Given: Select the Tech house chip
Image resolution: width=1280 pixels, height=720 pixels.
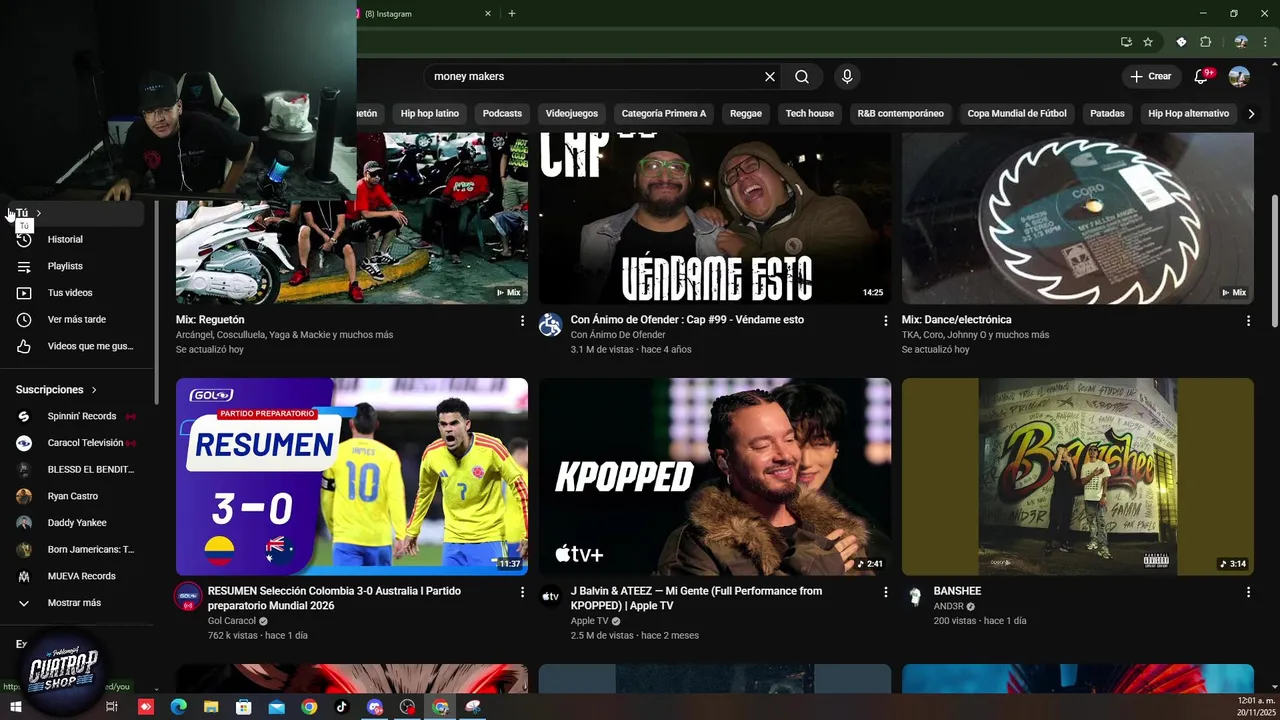Looking at the screenshot, I should 810,114.
